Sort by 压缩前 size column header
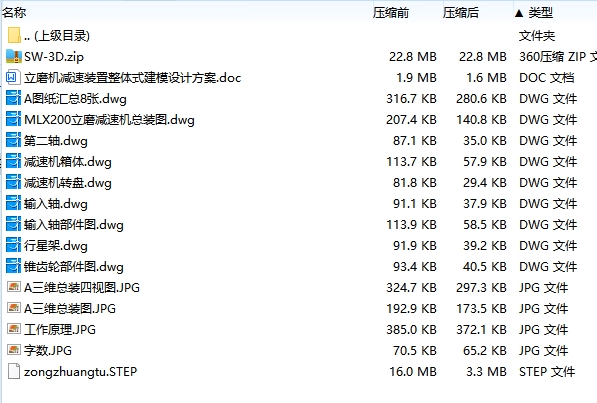The width and height of the screenshot is (597, 403). click(x=391, y=13)
